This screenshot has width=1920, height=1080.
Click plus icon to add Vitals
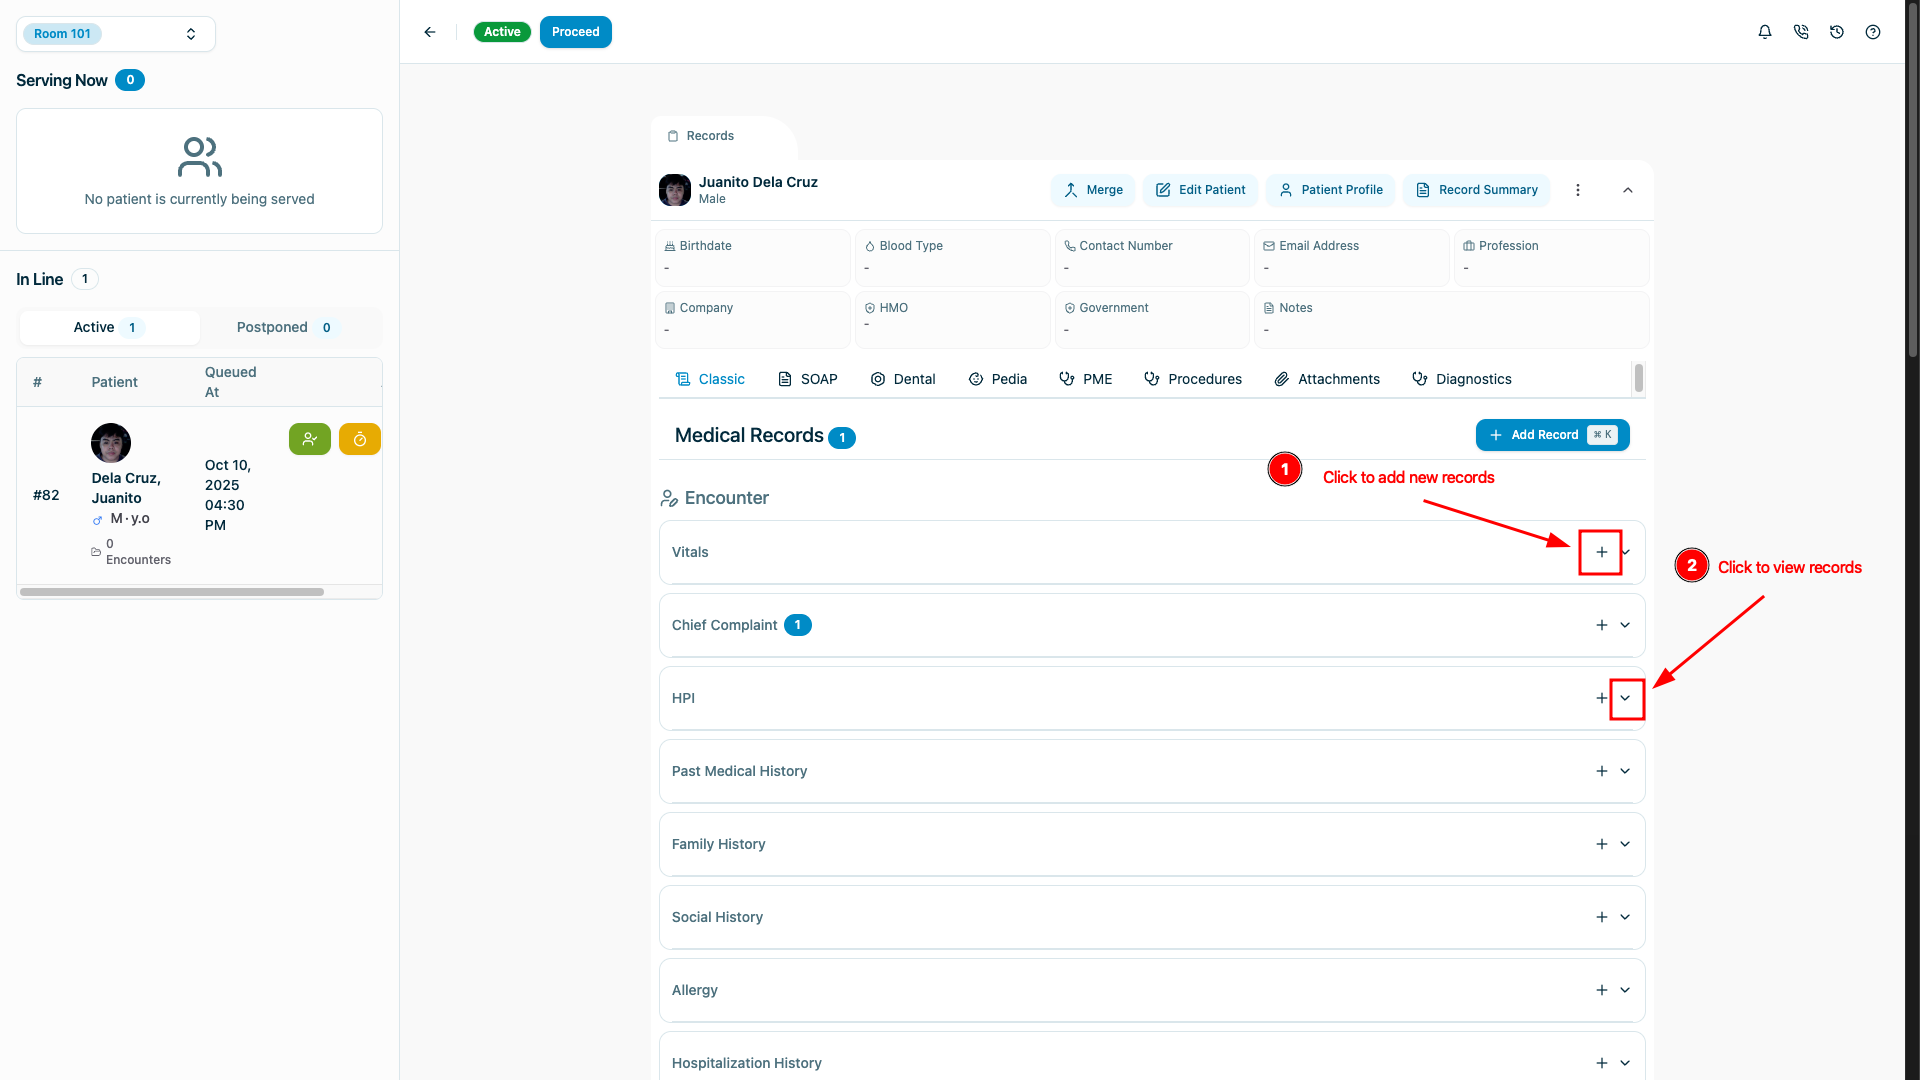pos(1601,552)
